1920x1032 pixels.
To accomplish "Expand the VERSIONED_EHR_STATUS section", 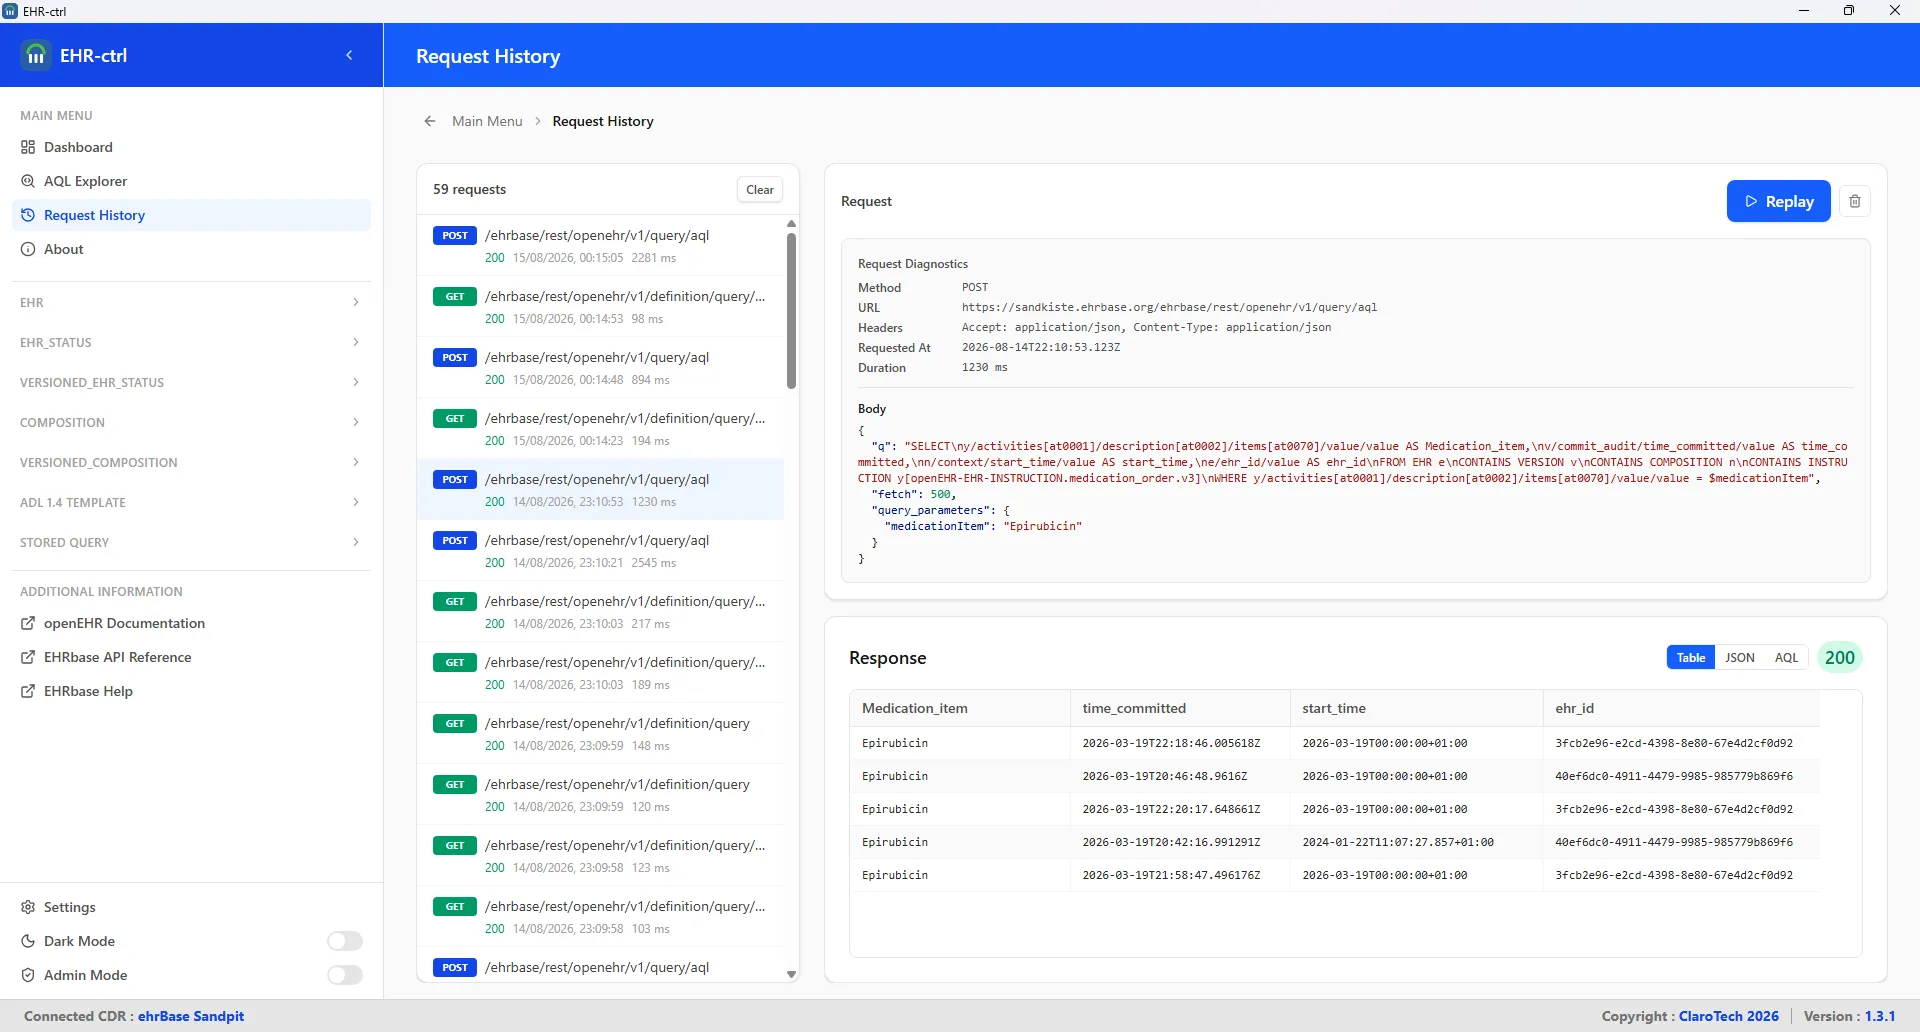I will tap(190, 382).
